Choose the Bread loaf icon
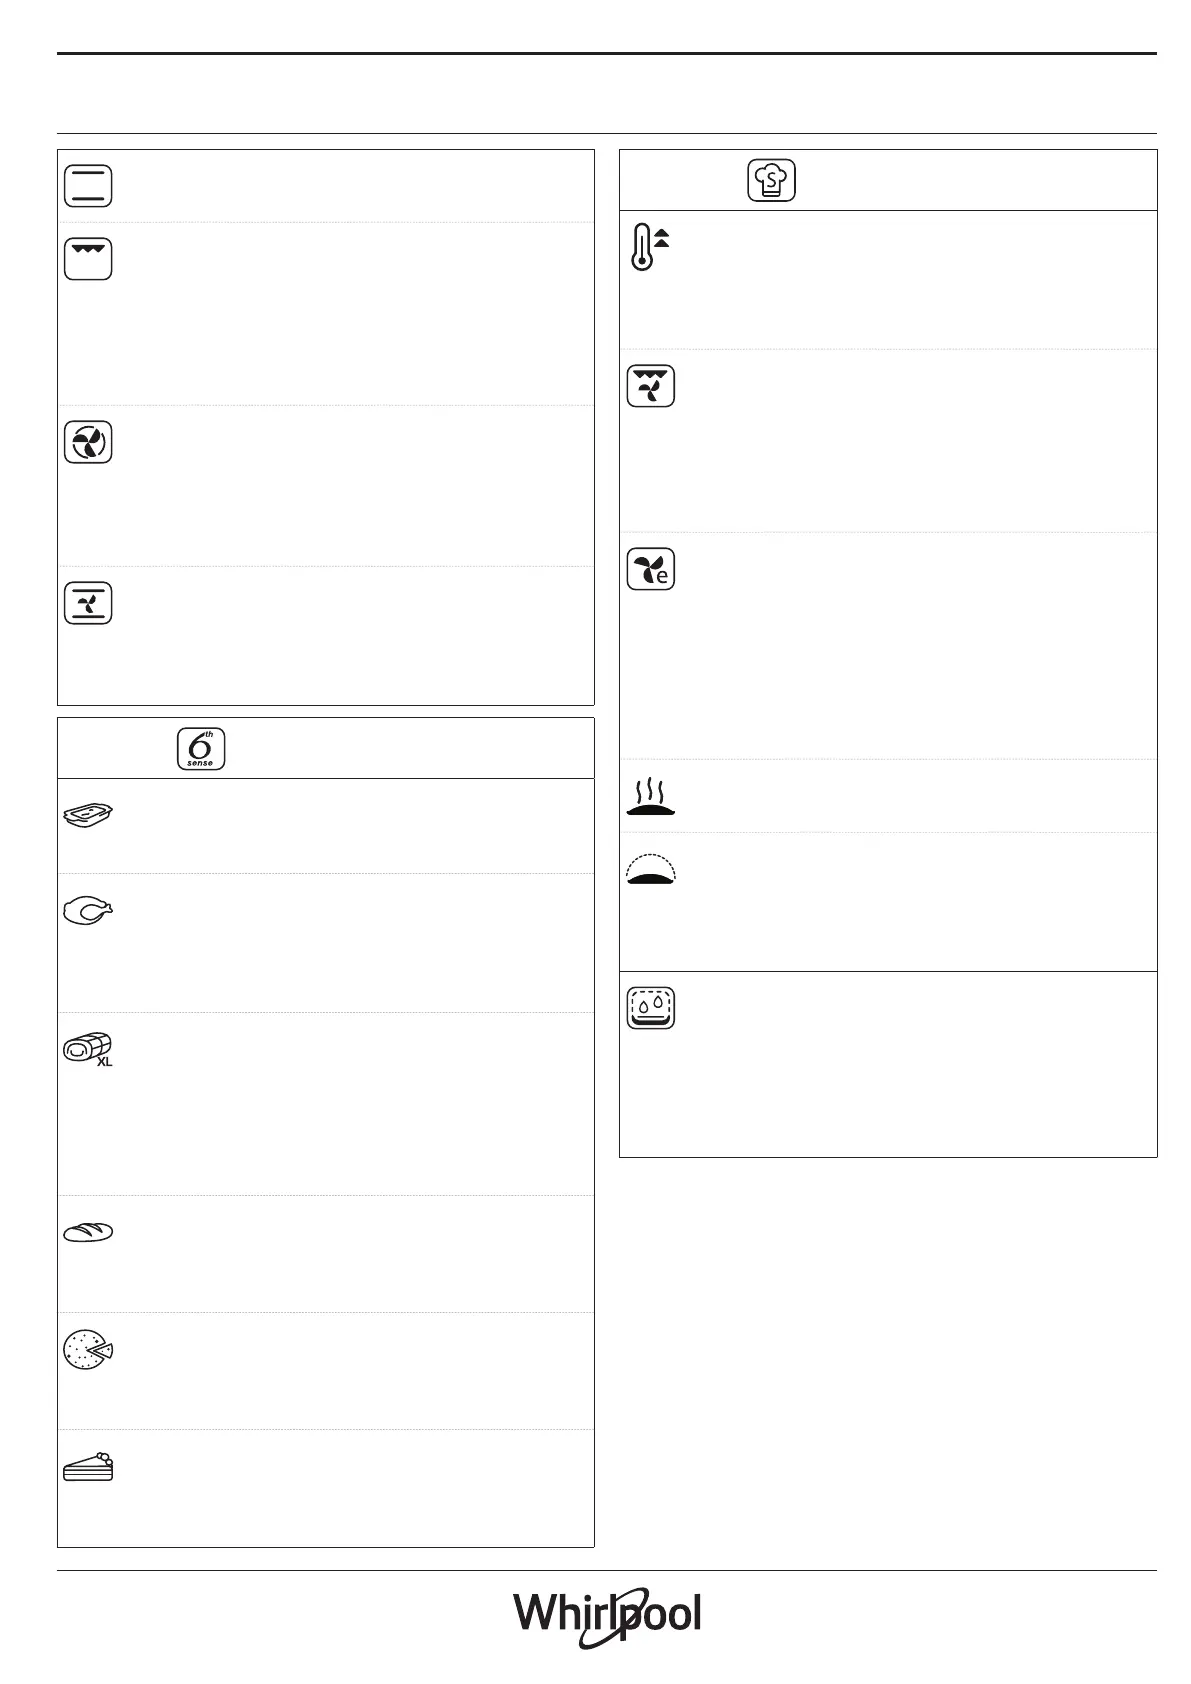This screenshot has width=1191, height=1684. (x=88, y=1232)
